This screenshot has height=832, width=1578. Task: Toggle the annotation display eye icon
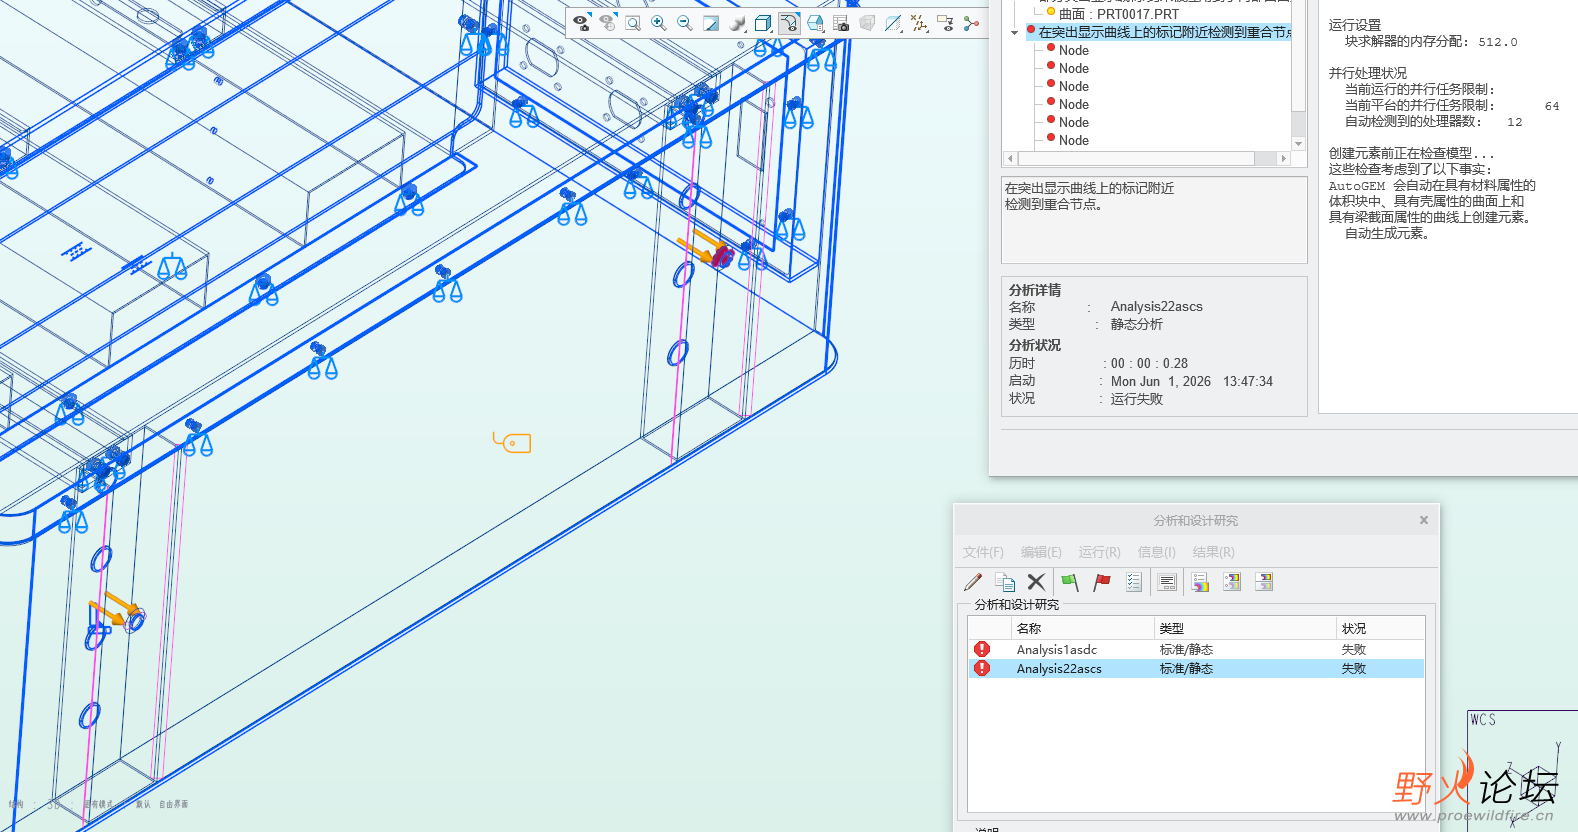(945, 23)
